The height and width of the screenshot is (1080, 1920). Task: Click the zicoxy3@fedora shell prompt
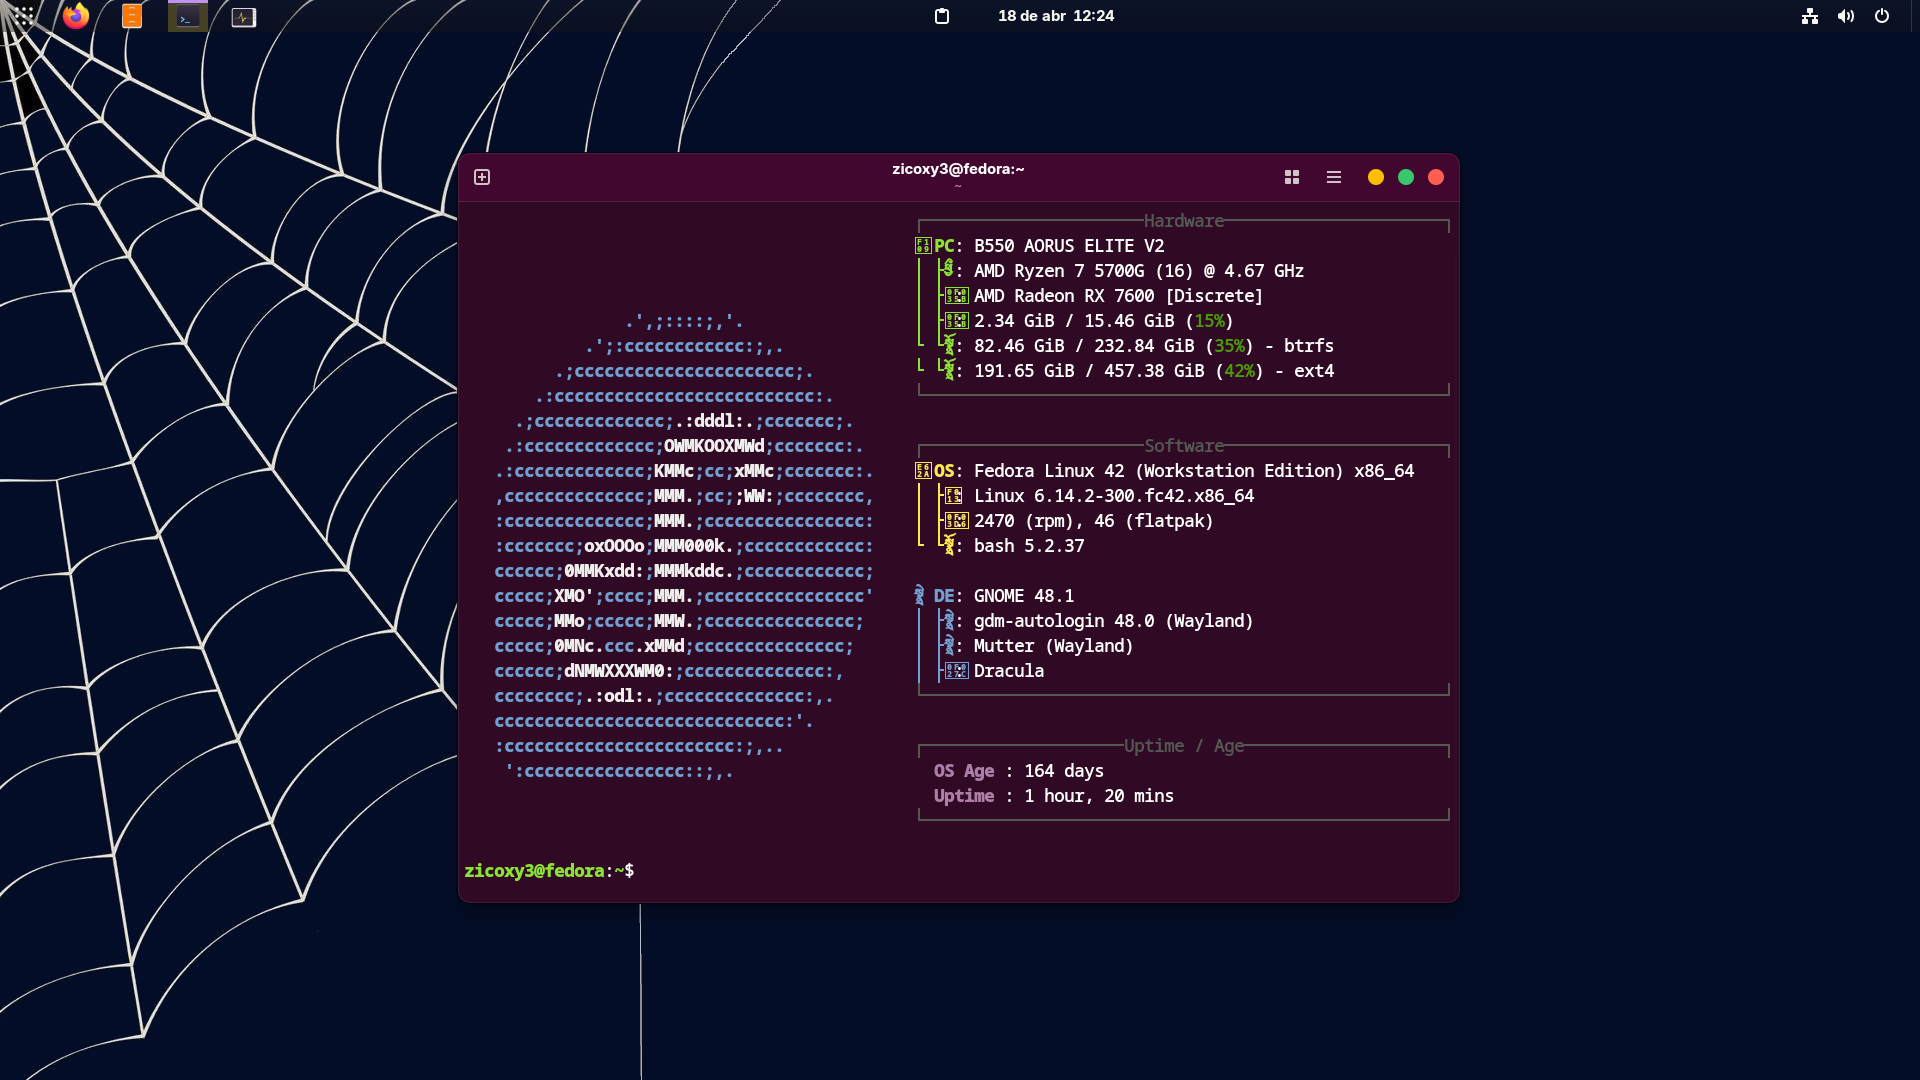coord(549,871)
